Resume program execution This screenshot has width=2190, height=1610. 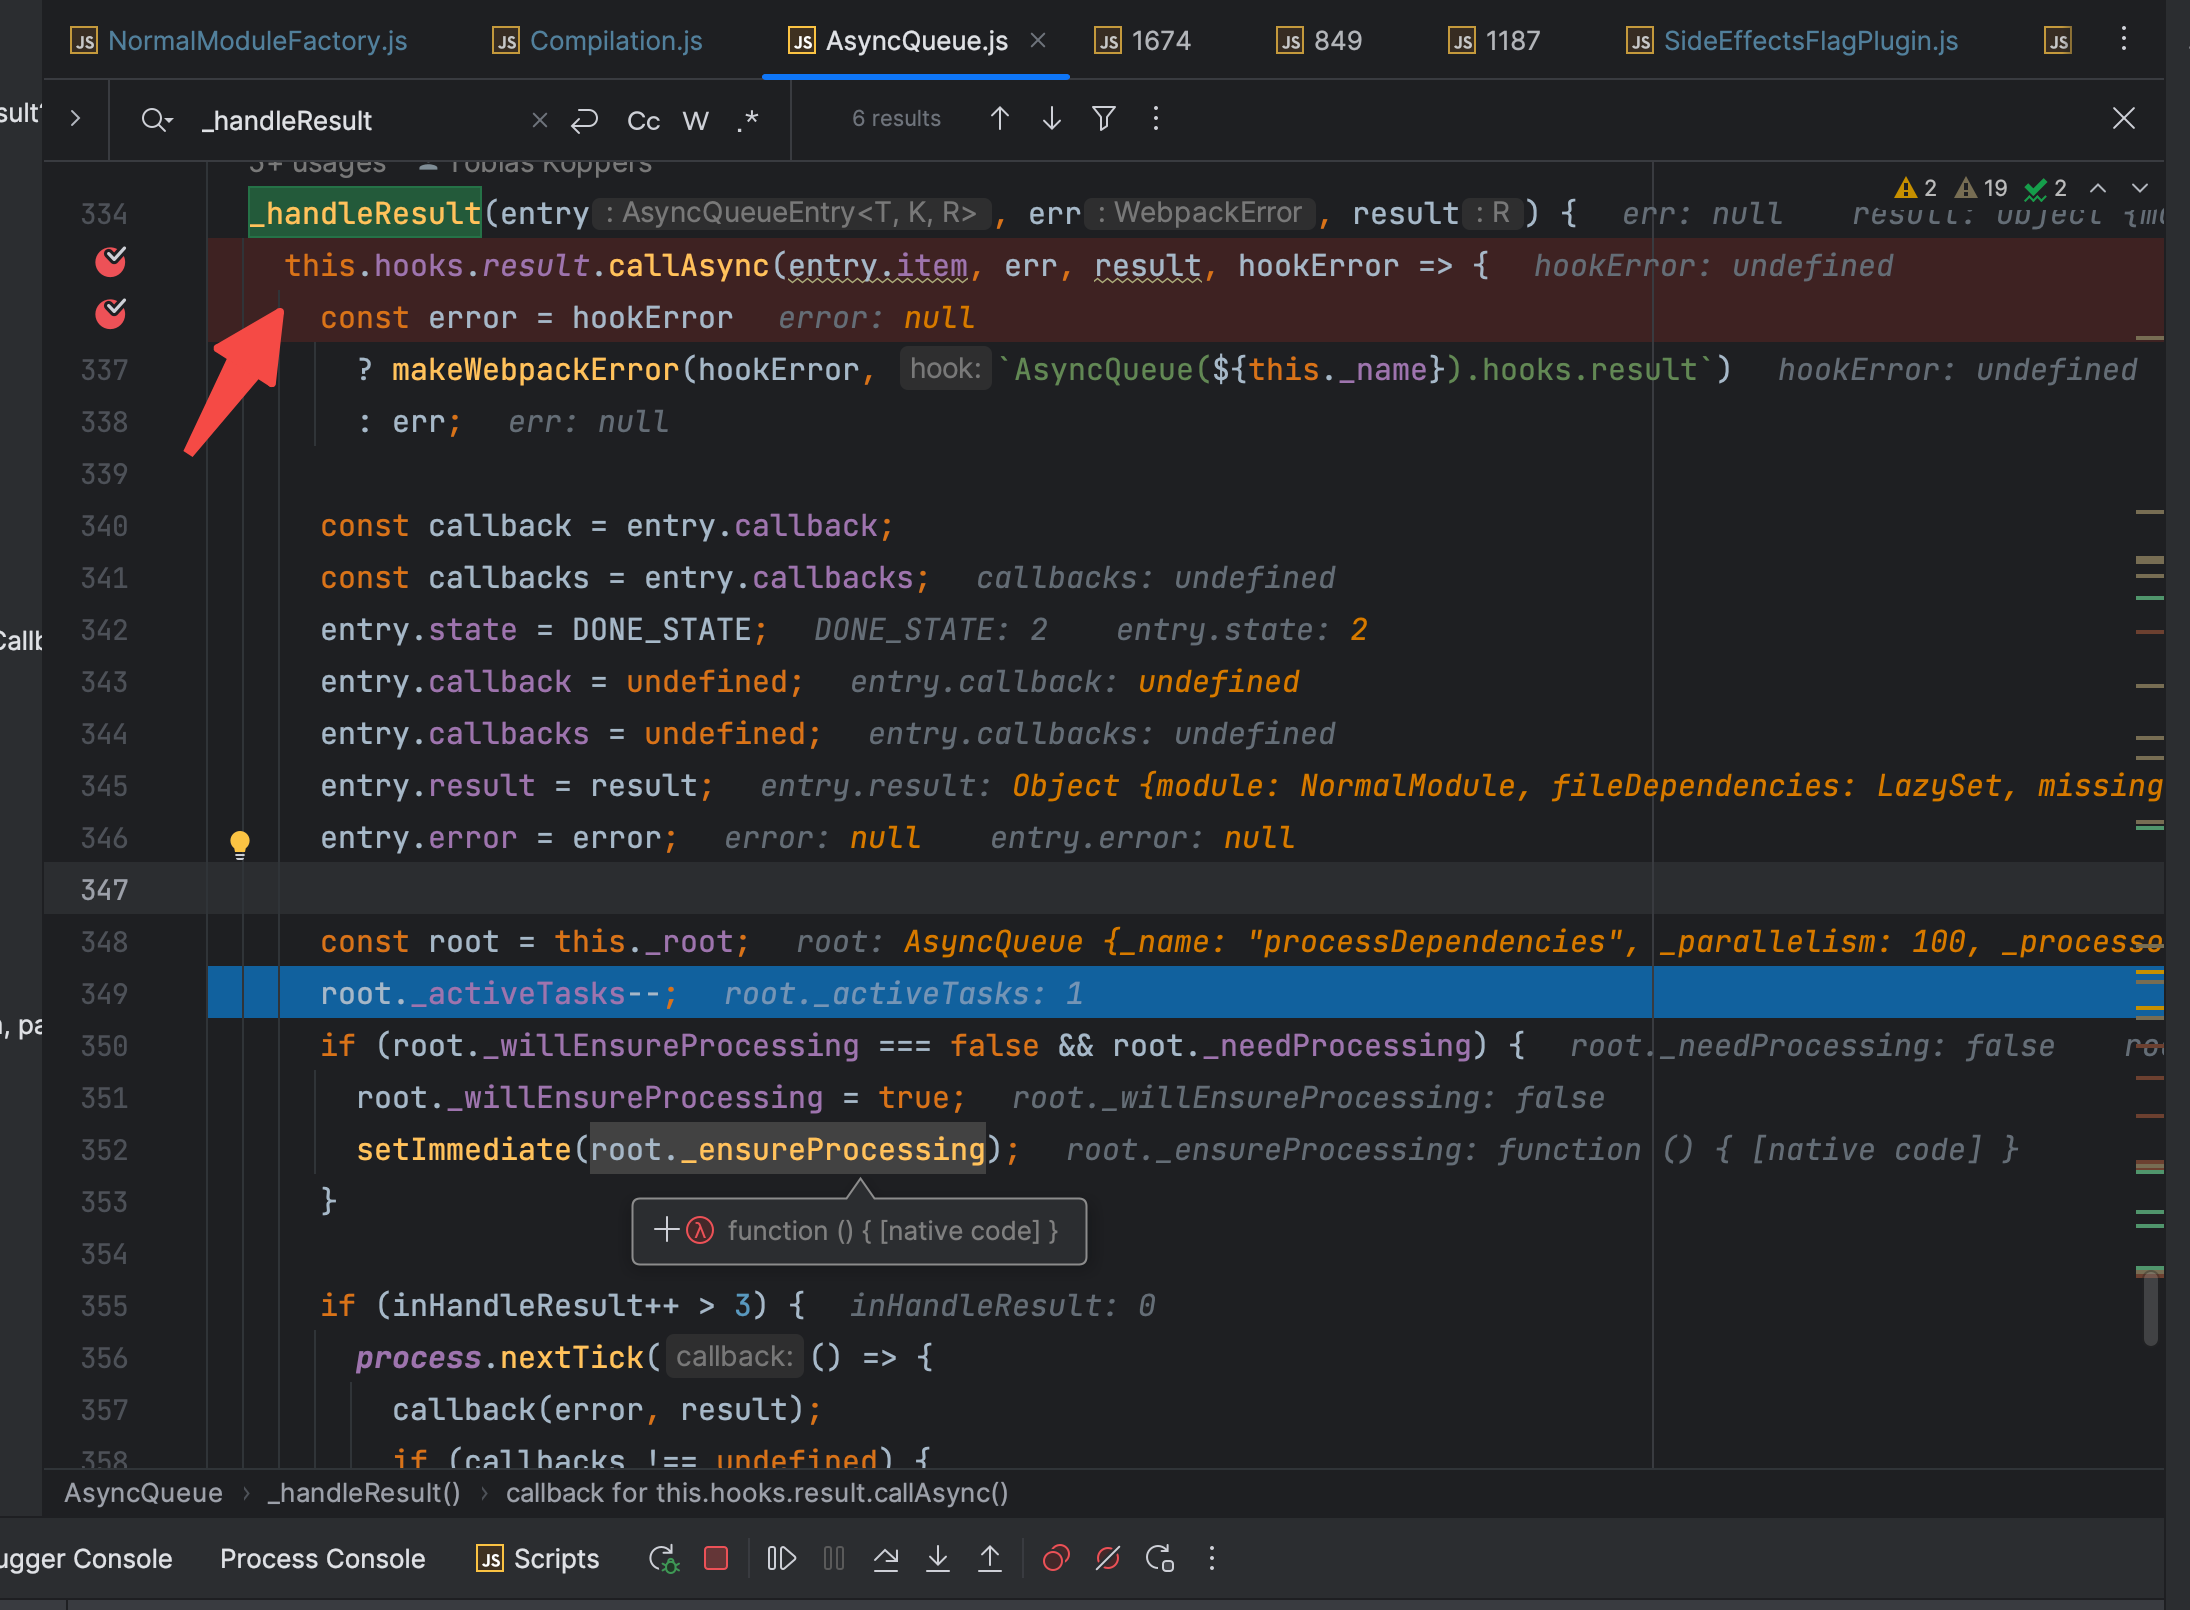[781, 1558]
